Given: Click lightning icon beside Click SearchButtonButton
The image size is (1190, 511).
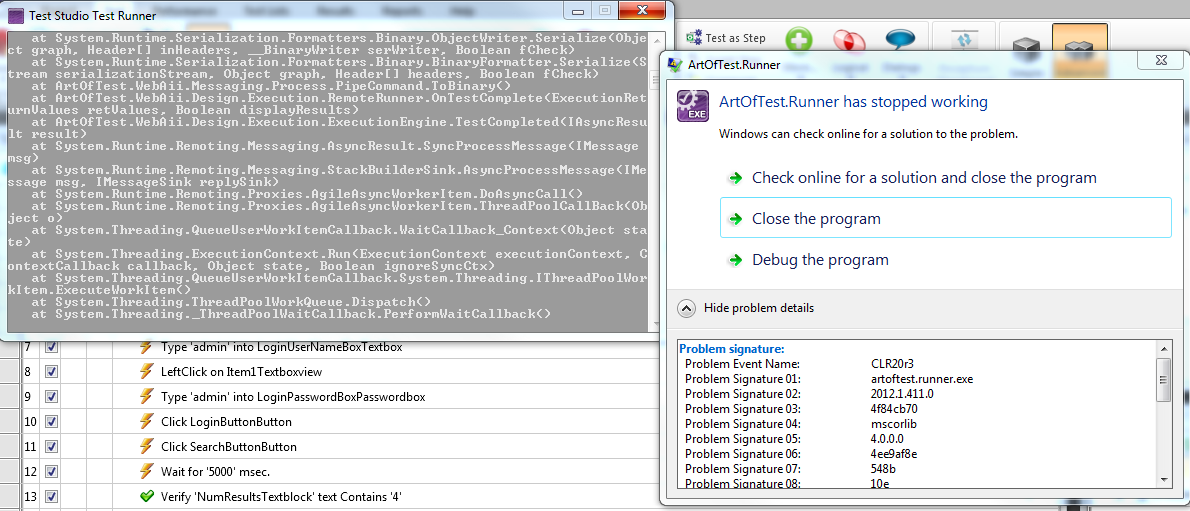Looking at the screenshot, I should pyautogui.click(x=146, y=446).
